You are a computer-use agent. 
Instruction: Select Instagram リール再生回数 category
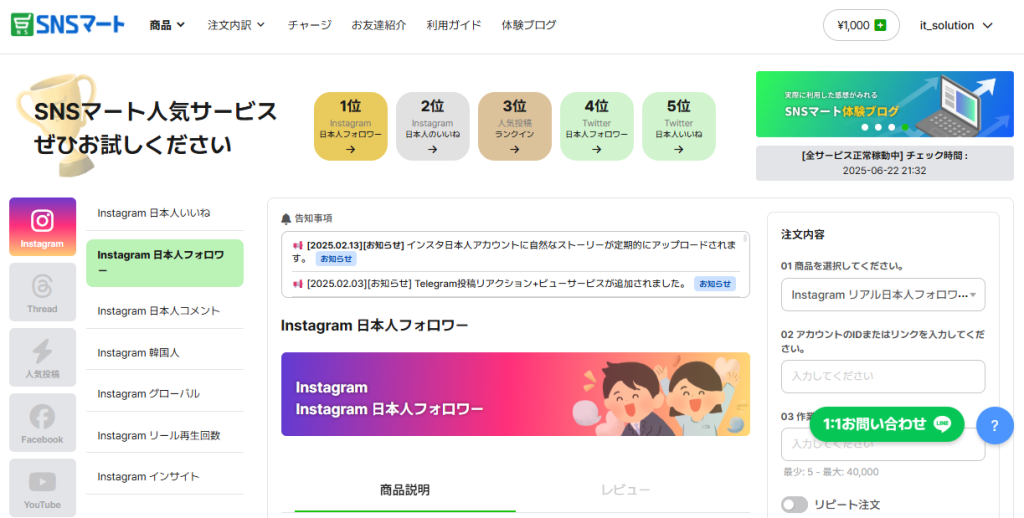[x=165, y=436]
